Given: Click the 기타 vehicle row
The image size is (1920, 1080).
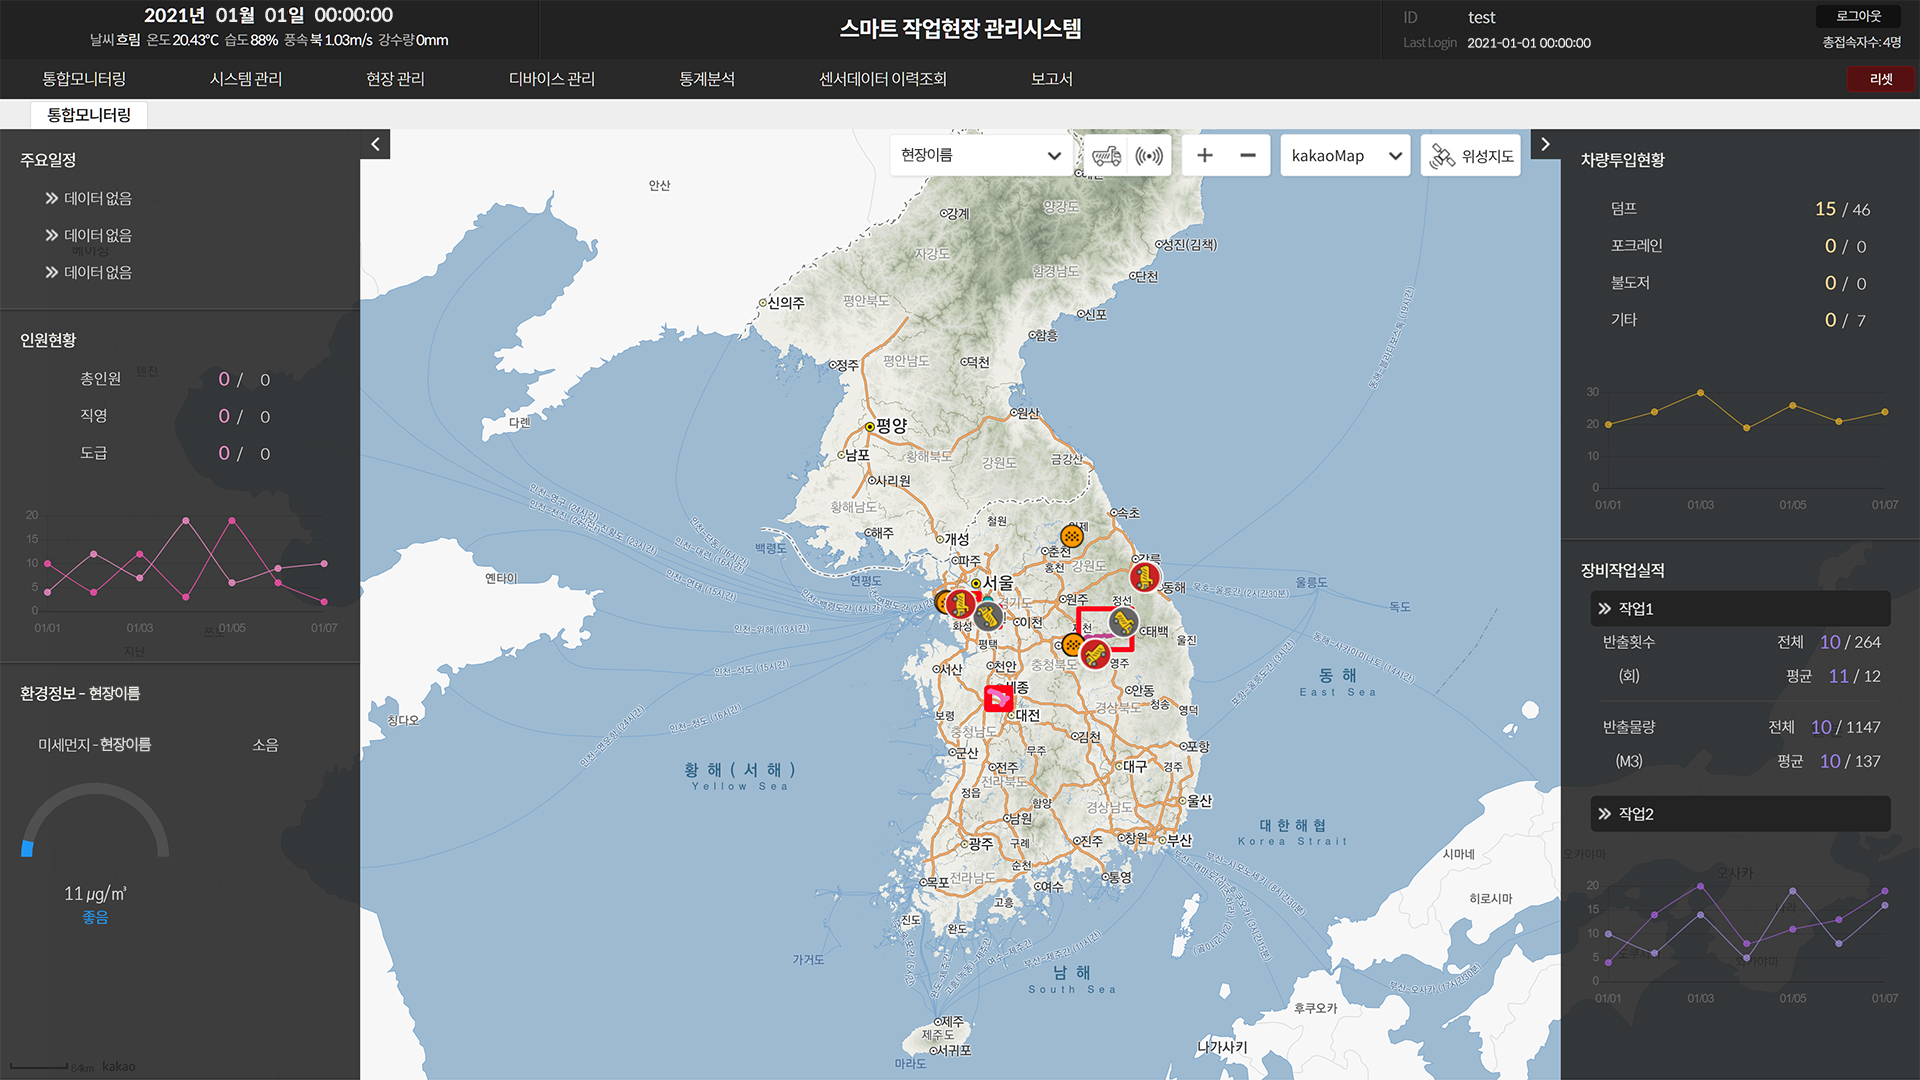Looking at the screenshot, I should pos(1740,320).
